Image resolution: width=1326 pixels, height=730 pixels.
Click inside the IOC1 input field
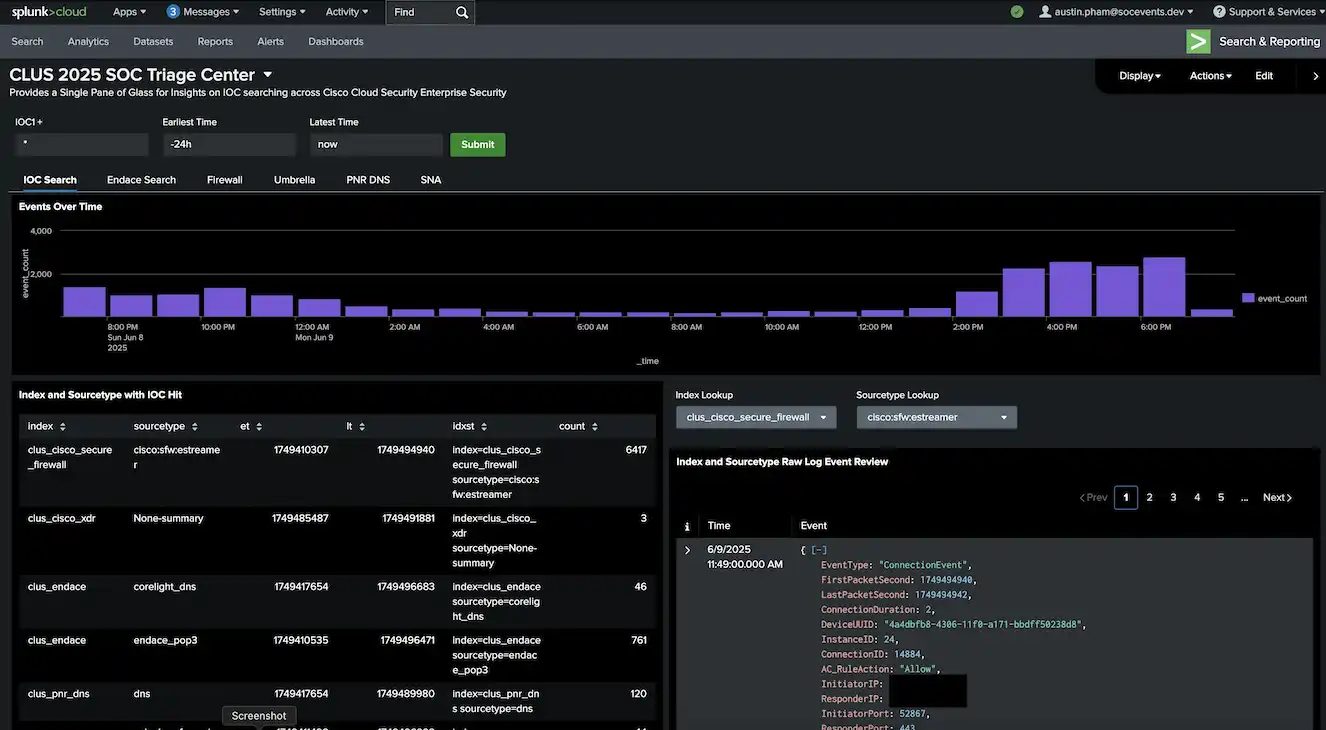81,144
